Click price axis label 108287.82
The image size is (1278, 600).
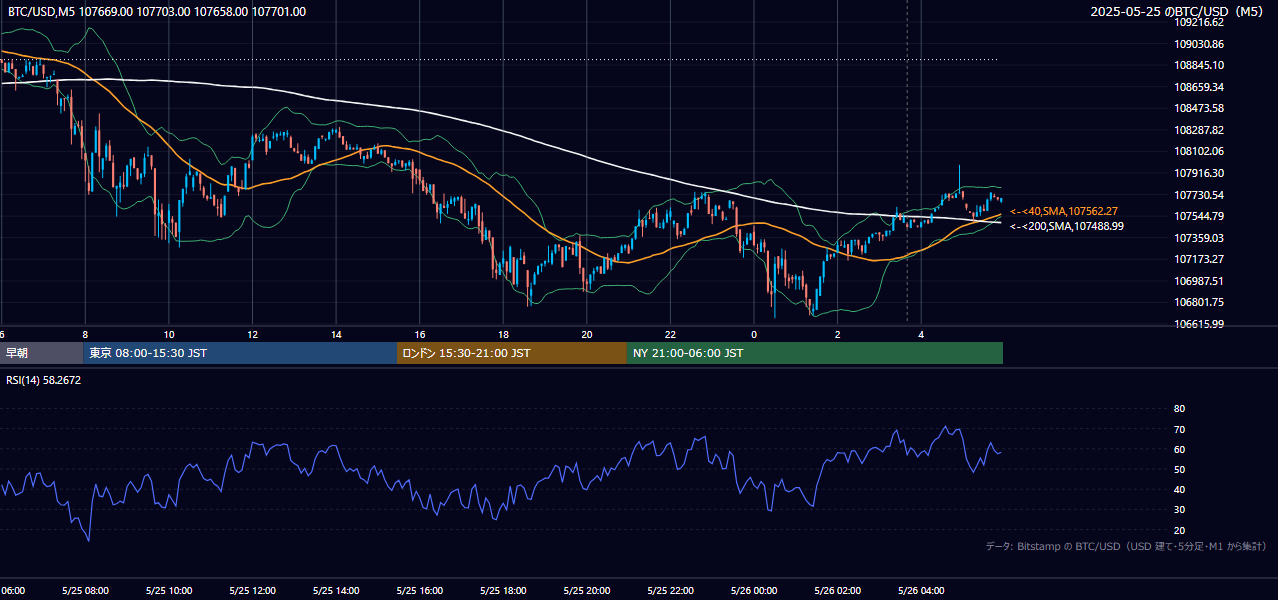pos(1199,130)
